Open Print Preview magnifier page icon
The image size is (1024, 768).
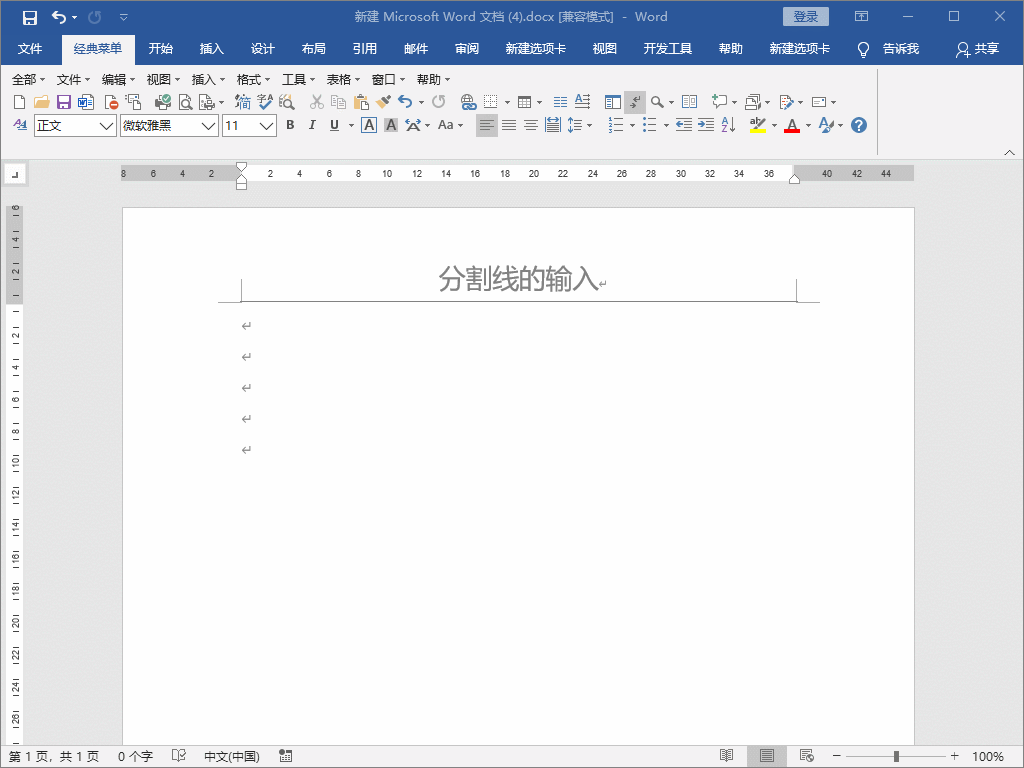(x=185, y=102)
